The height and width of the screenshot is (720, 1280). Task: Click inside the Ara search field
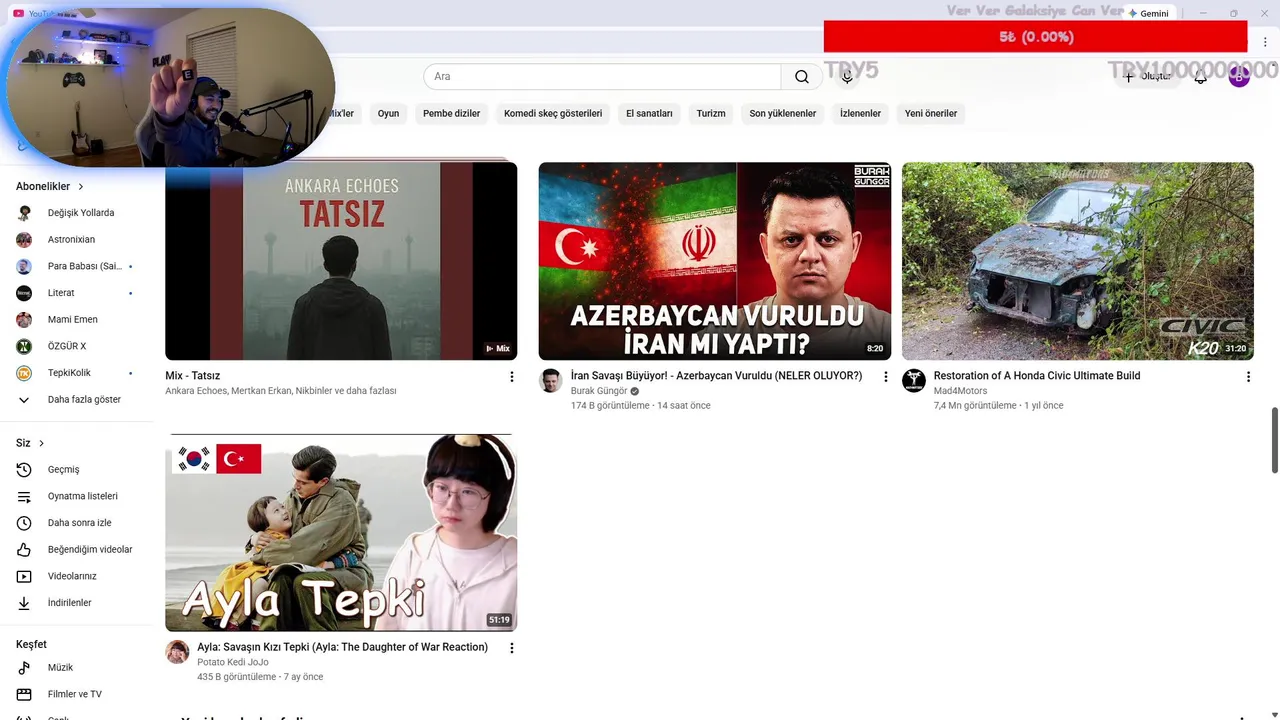coord(602,77)
